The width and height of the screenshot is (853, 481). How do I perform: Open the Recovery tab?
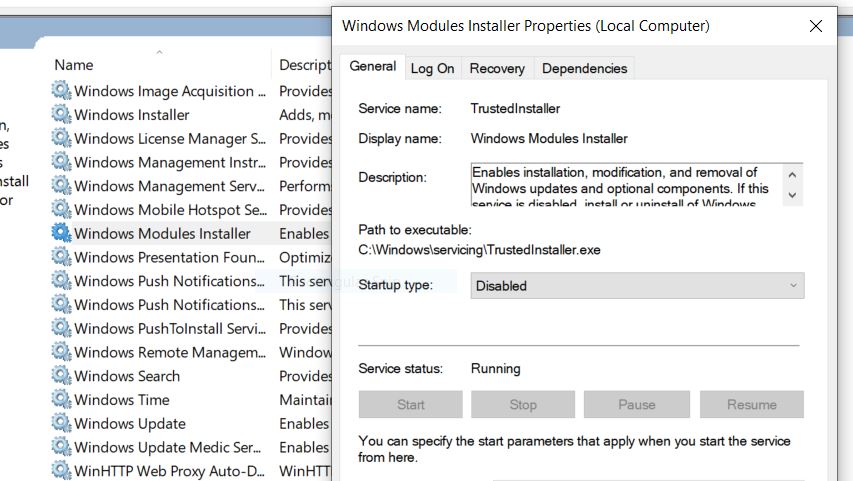497,68
